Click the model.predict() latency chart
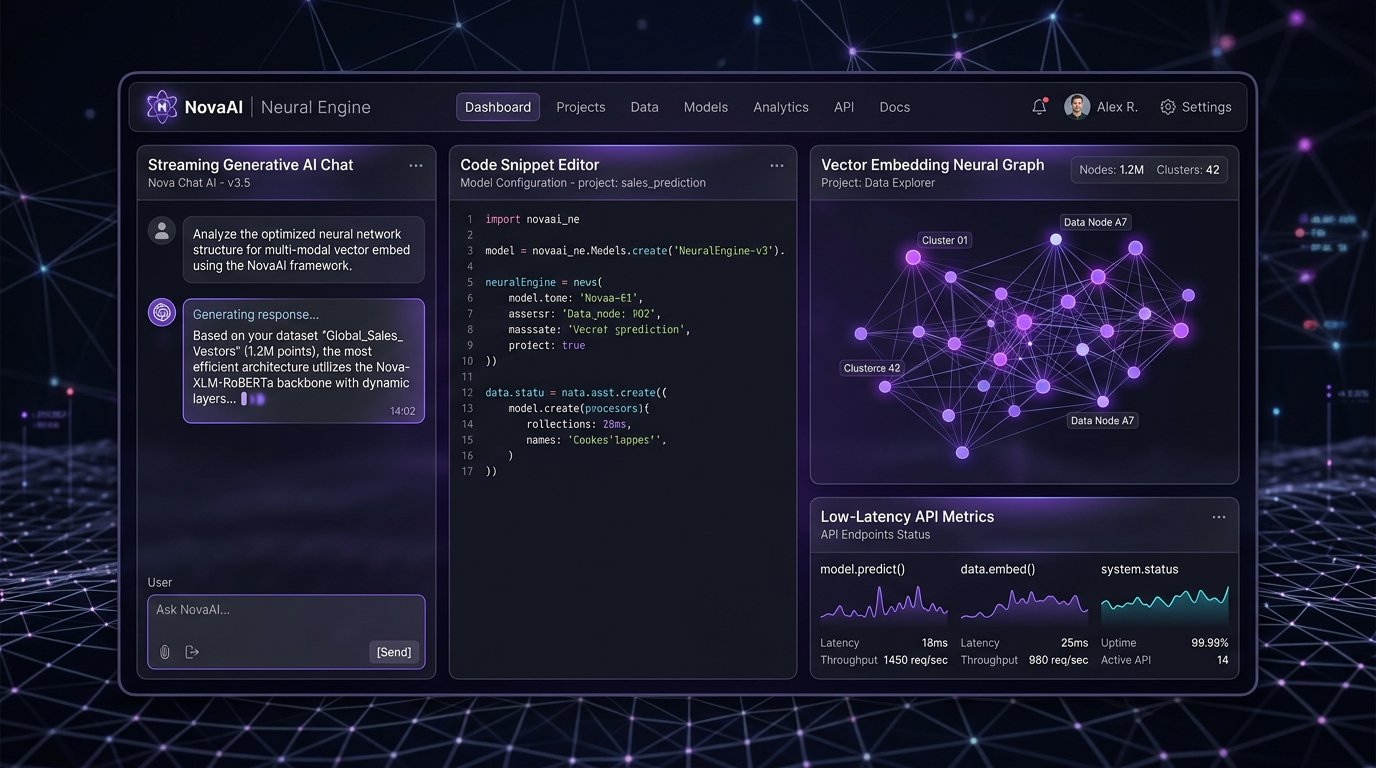 coord(884,605)
